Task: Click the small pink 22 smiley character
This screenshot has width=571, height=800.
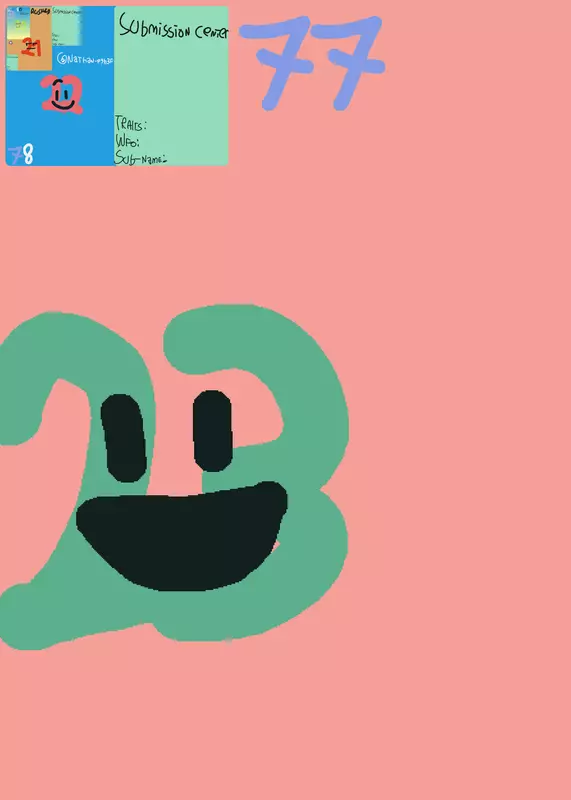Action: point(62,94)
